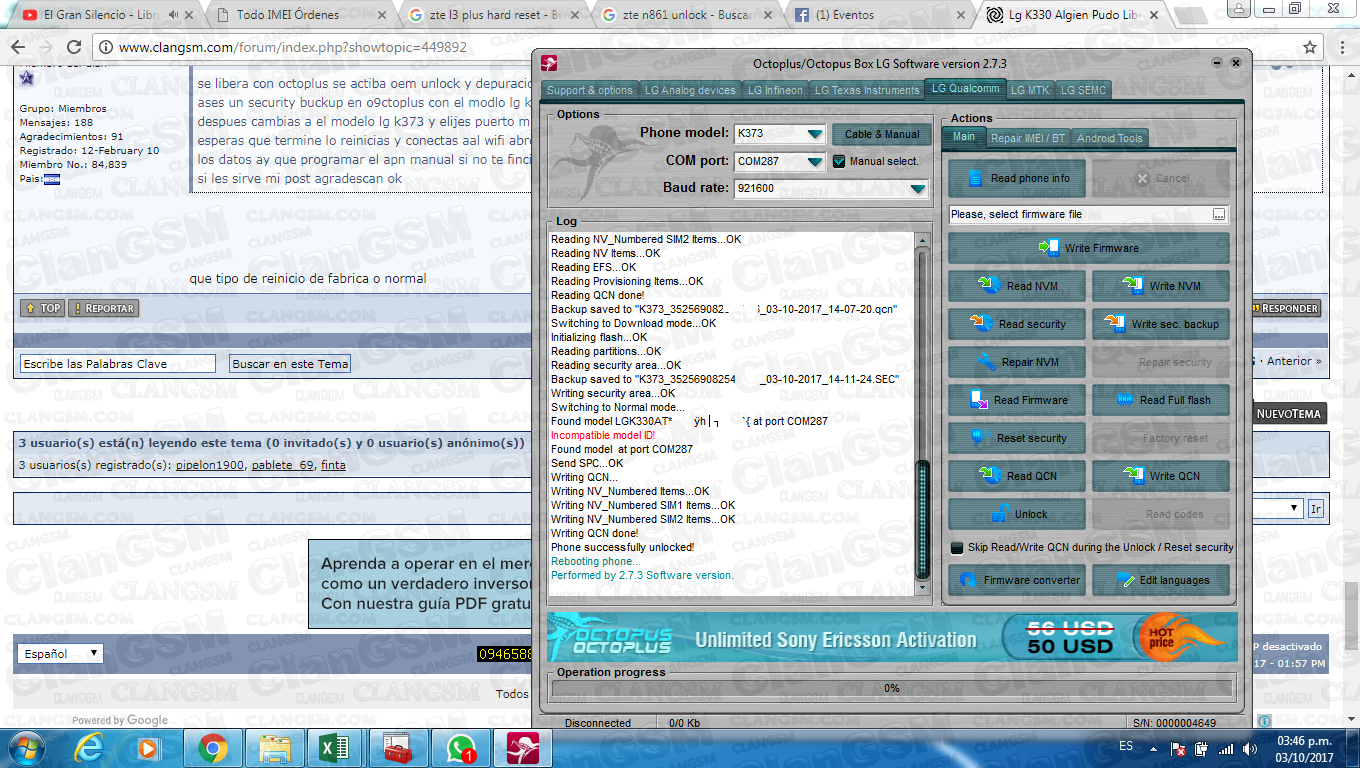Image resolution: width=1360 pixels, height=768 pixels.
Task: Switch to Support & options tab
Action: 590,90
